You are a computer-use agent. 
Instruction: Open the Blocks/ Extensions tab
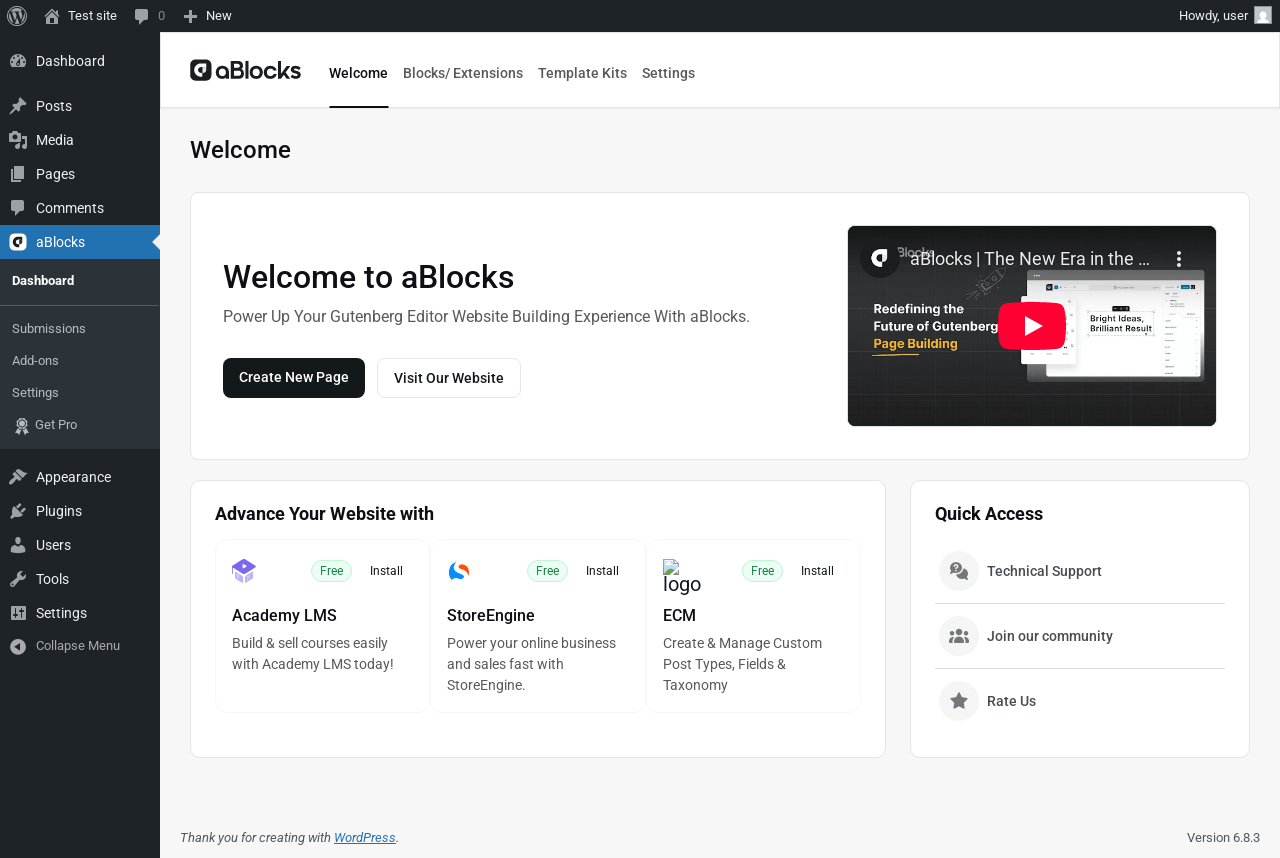463,73
